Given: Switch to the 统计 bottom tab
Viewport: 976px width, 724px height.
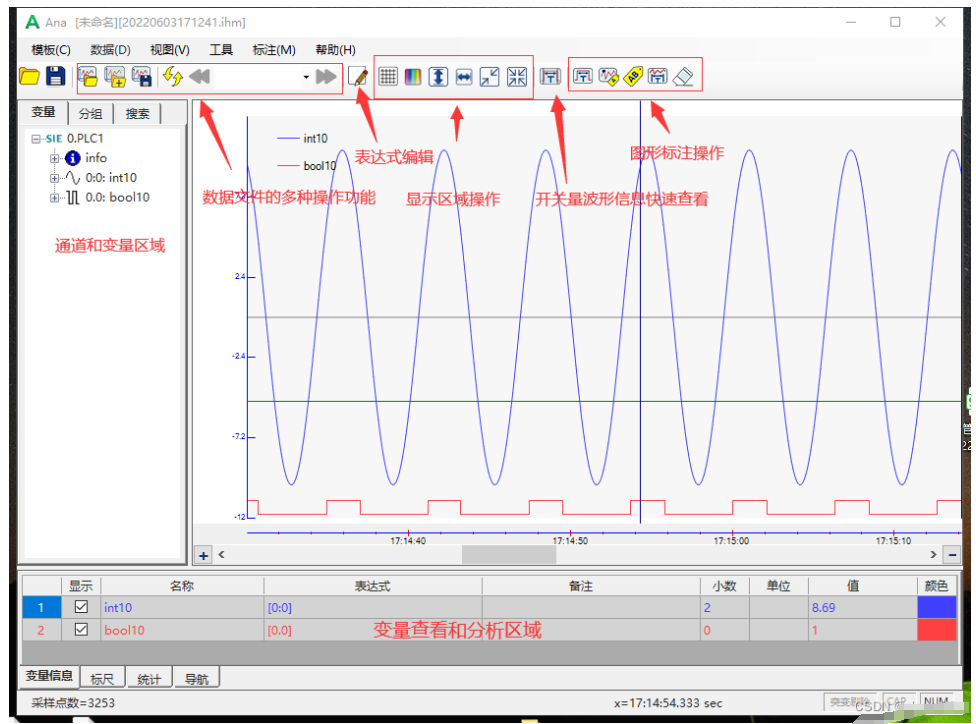Looking at the screenshot, I should click(149, 679).
